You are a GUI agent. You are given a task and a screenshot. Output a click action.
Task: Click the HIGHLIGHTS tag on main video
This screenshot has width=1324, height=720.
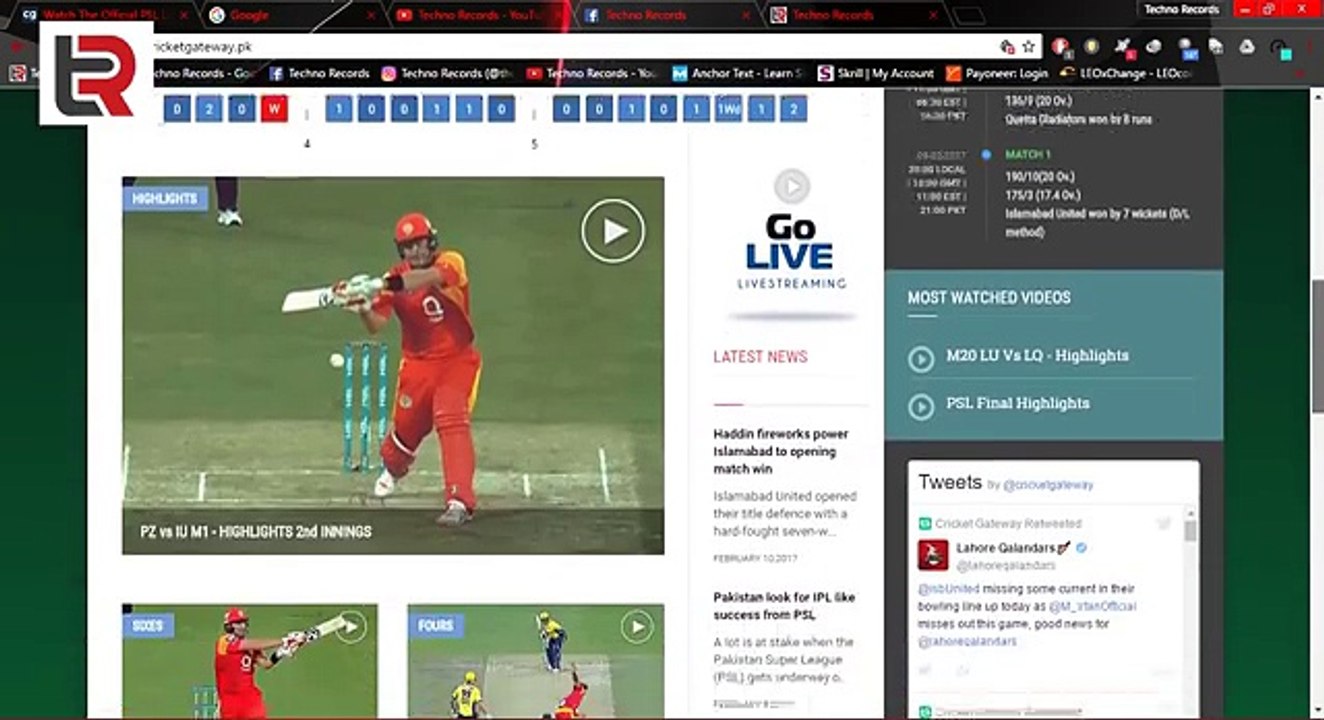pos(165,198)
